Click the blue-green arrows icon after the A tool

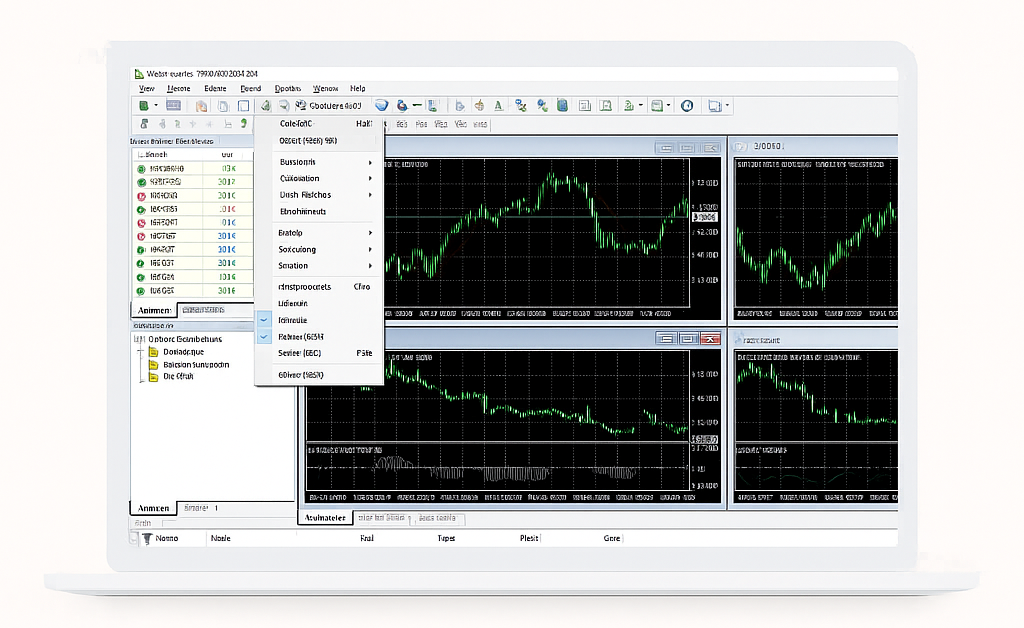[x=520, y=105]
